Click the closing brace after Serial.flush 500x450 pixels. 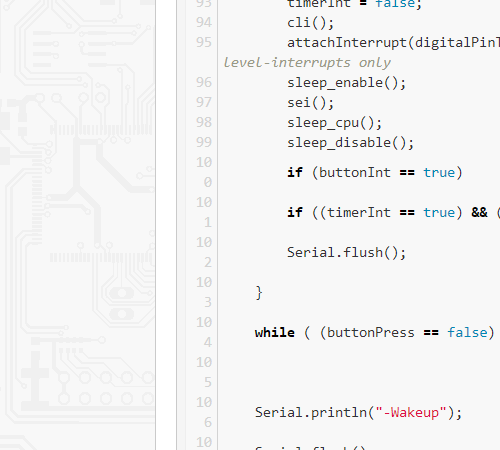[x=259, y=293]
